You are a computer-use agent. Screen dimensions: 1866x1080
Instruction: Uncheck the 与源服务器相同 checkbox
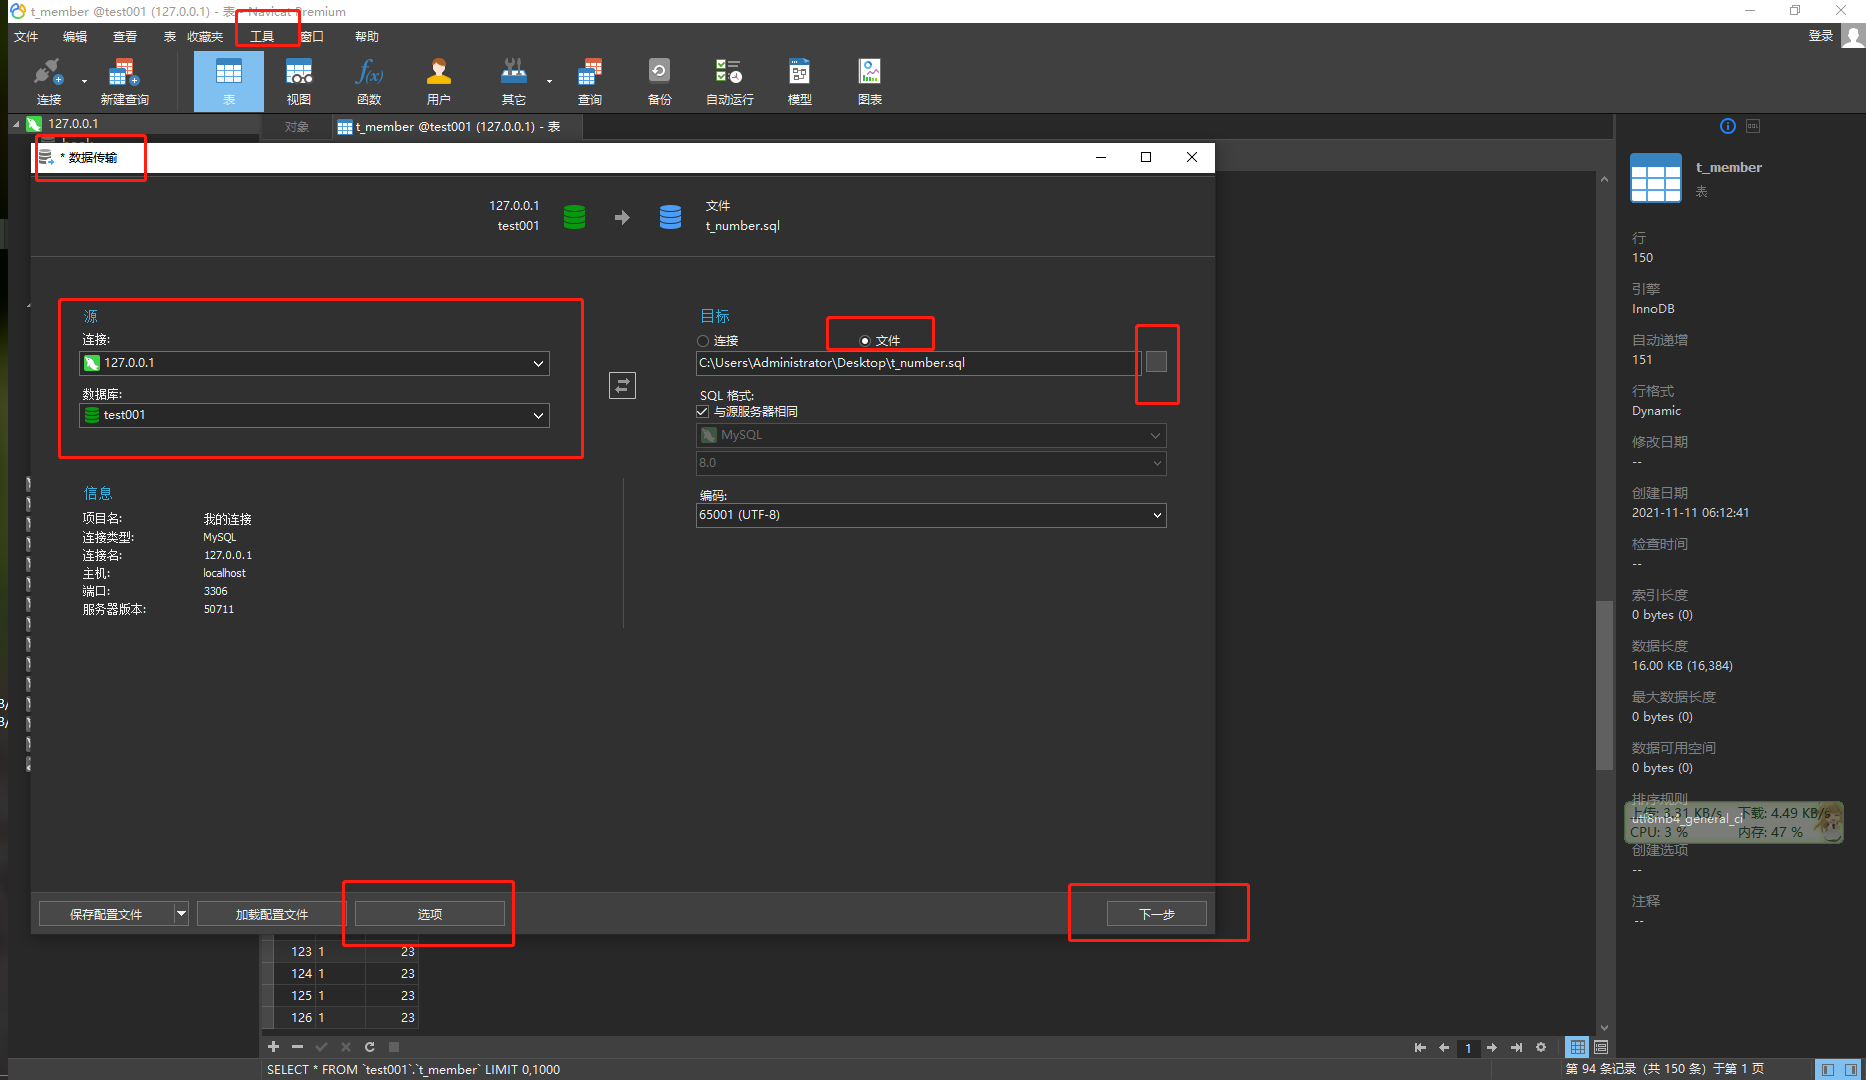pos(702,412)
